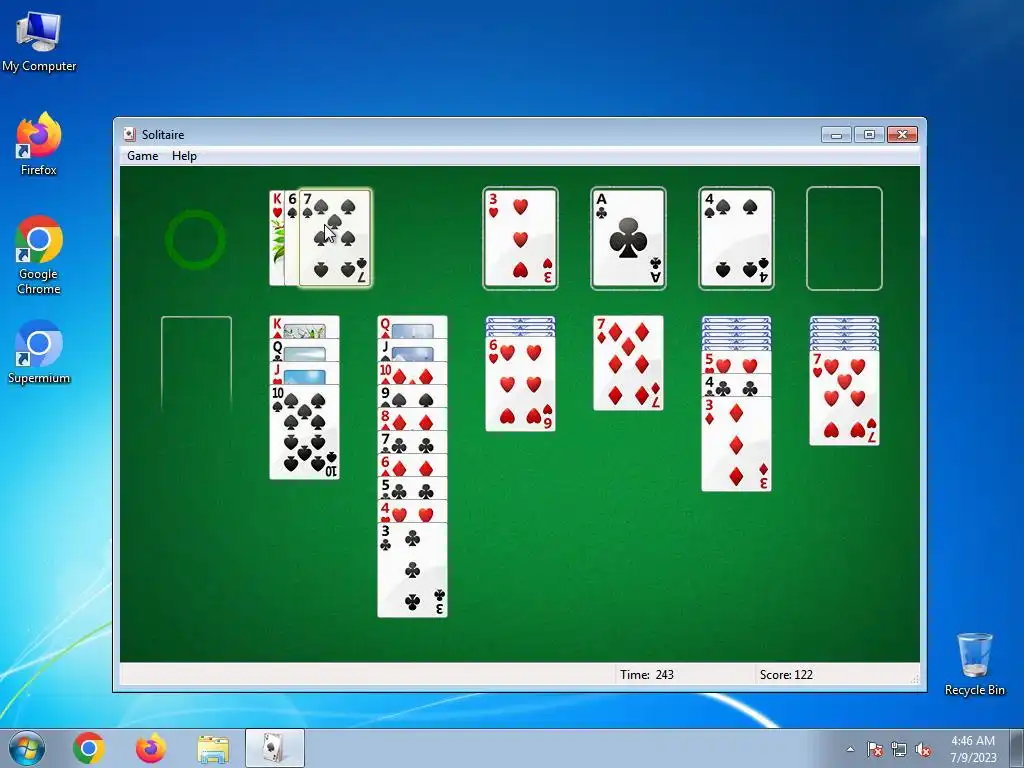Screen dimensions: 1024x768
Task: Click the Action Center flag tray icon
Action: 875,749
